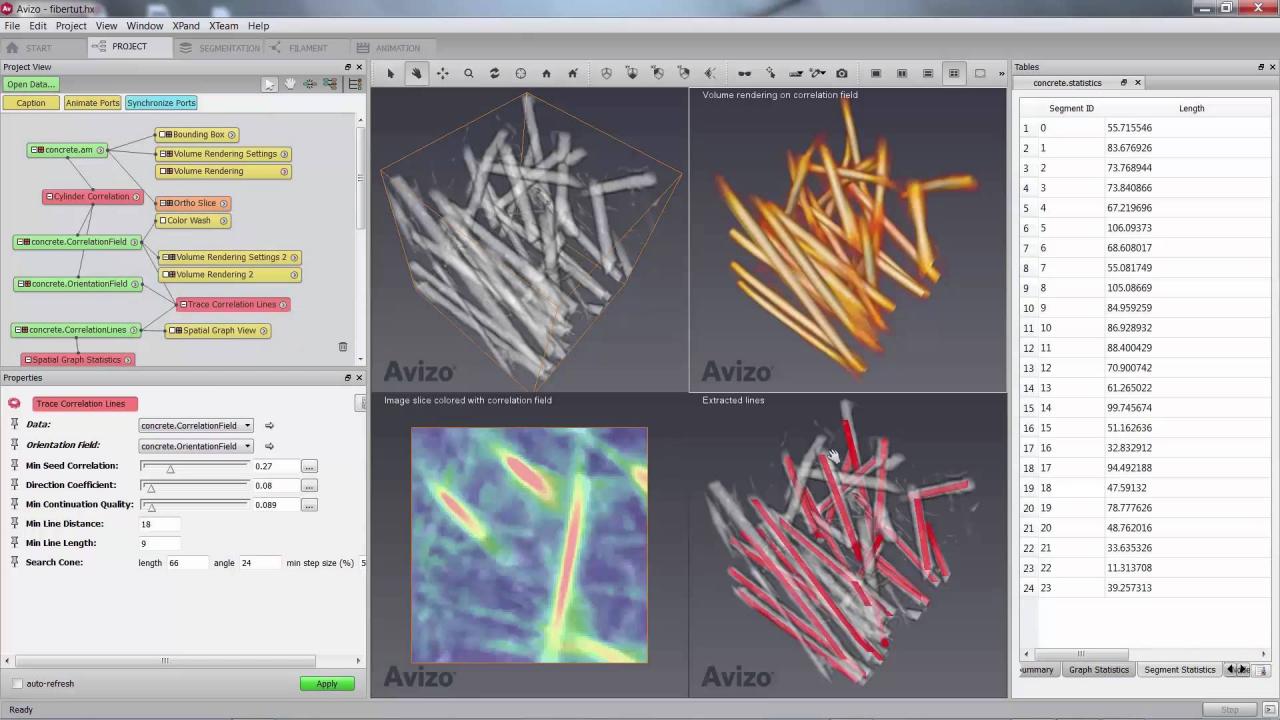
Task: Click the measuring ruler tool icon
Action: [796, 73]
